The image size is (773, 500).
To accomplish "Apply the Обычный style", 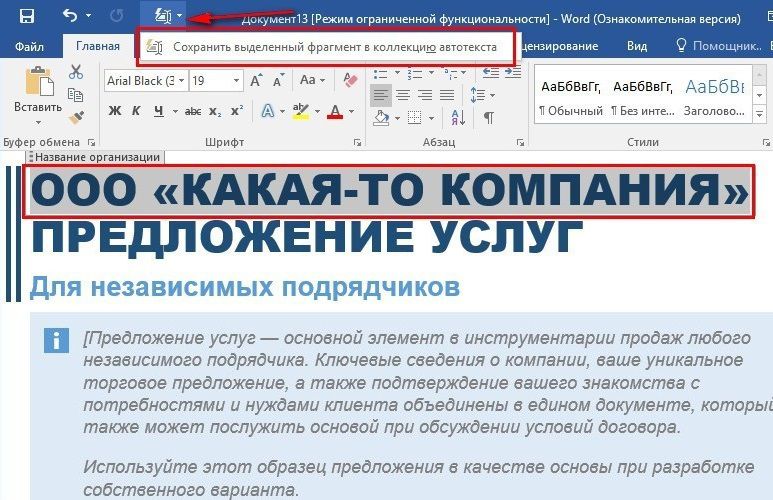I will click(571, 98).
